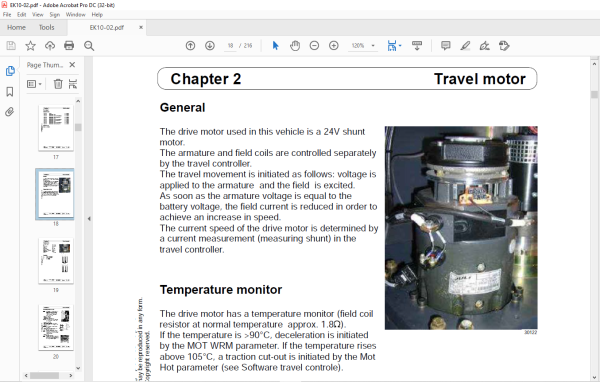Add bookmark with the star icon

30,46
